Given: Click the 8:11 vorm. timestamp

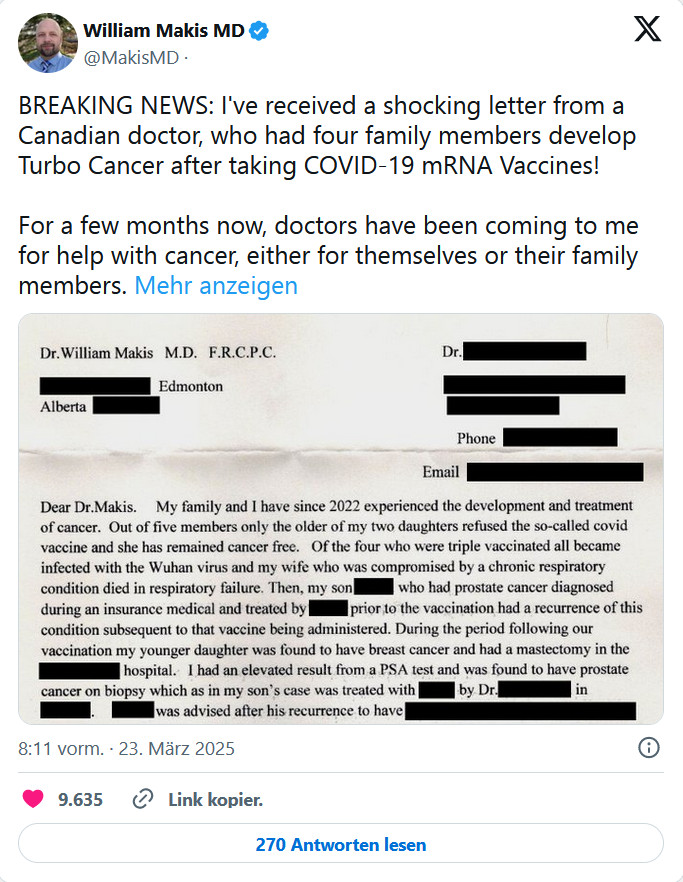Looking at the screenshot, I should tap(60, 748).
